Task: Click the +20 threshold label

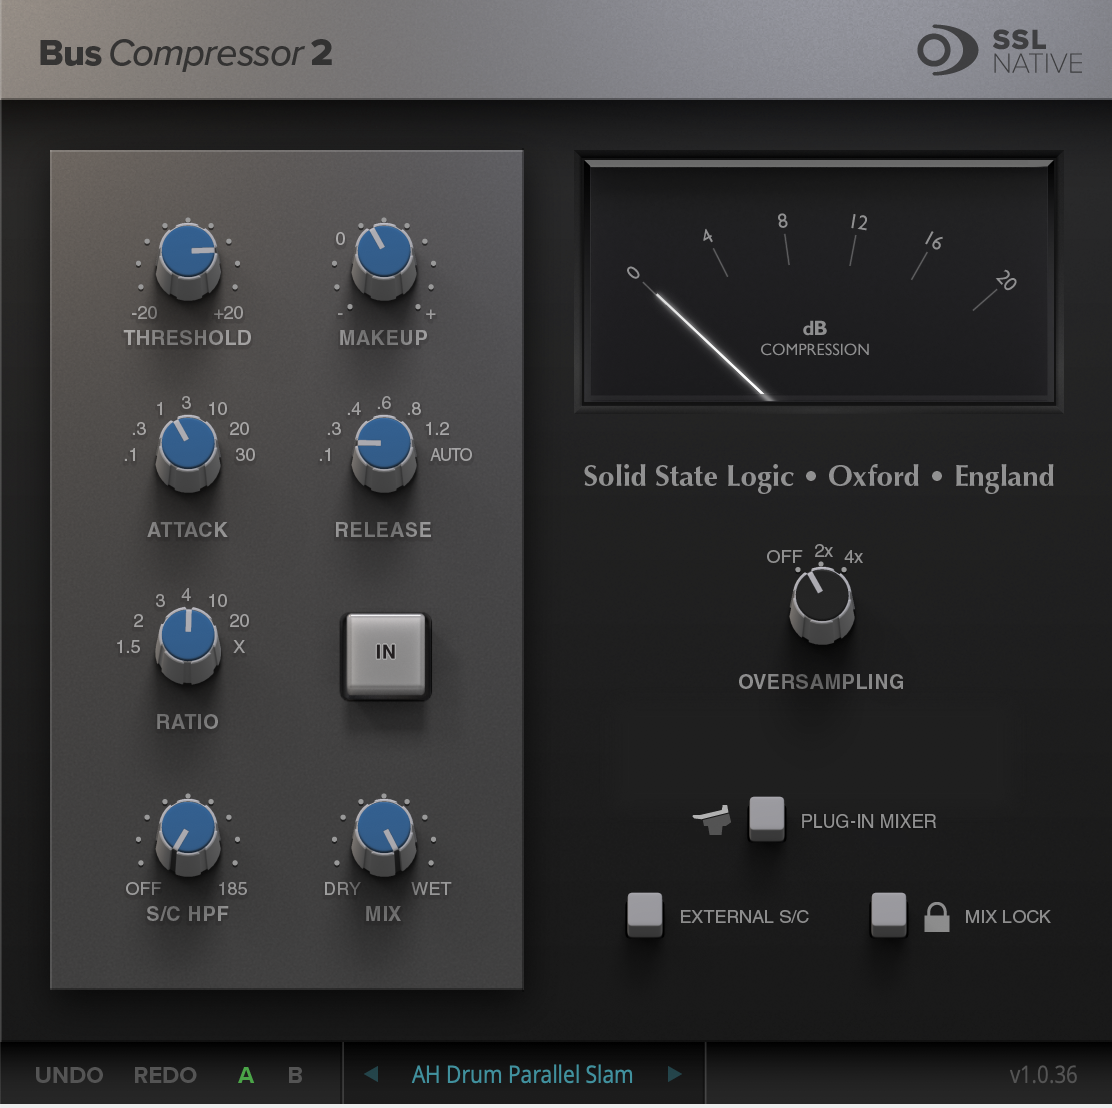Action: tap(228, 313)
